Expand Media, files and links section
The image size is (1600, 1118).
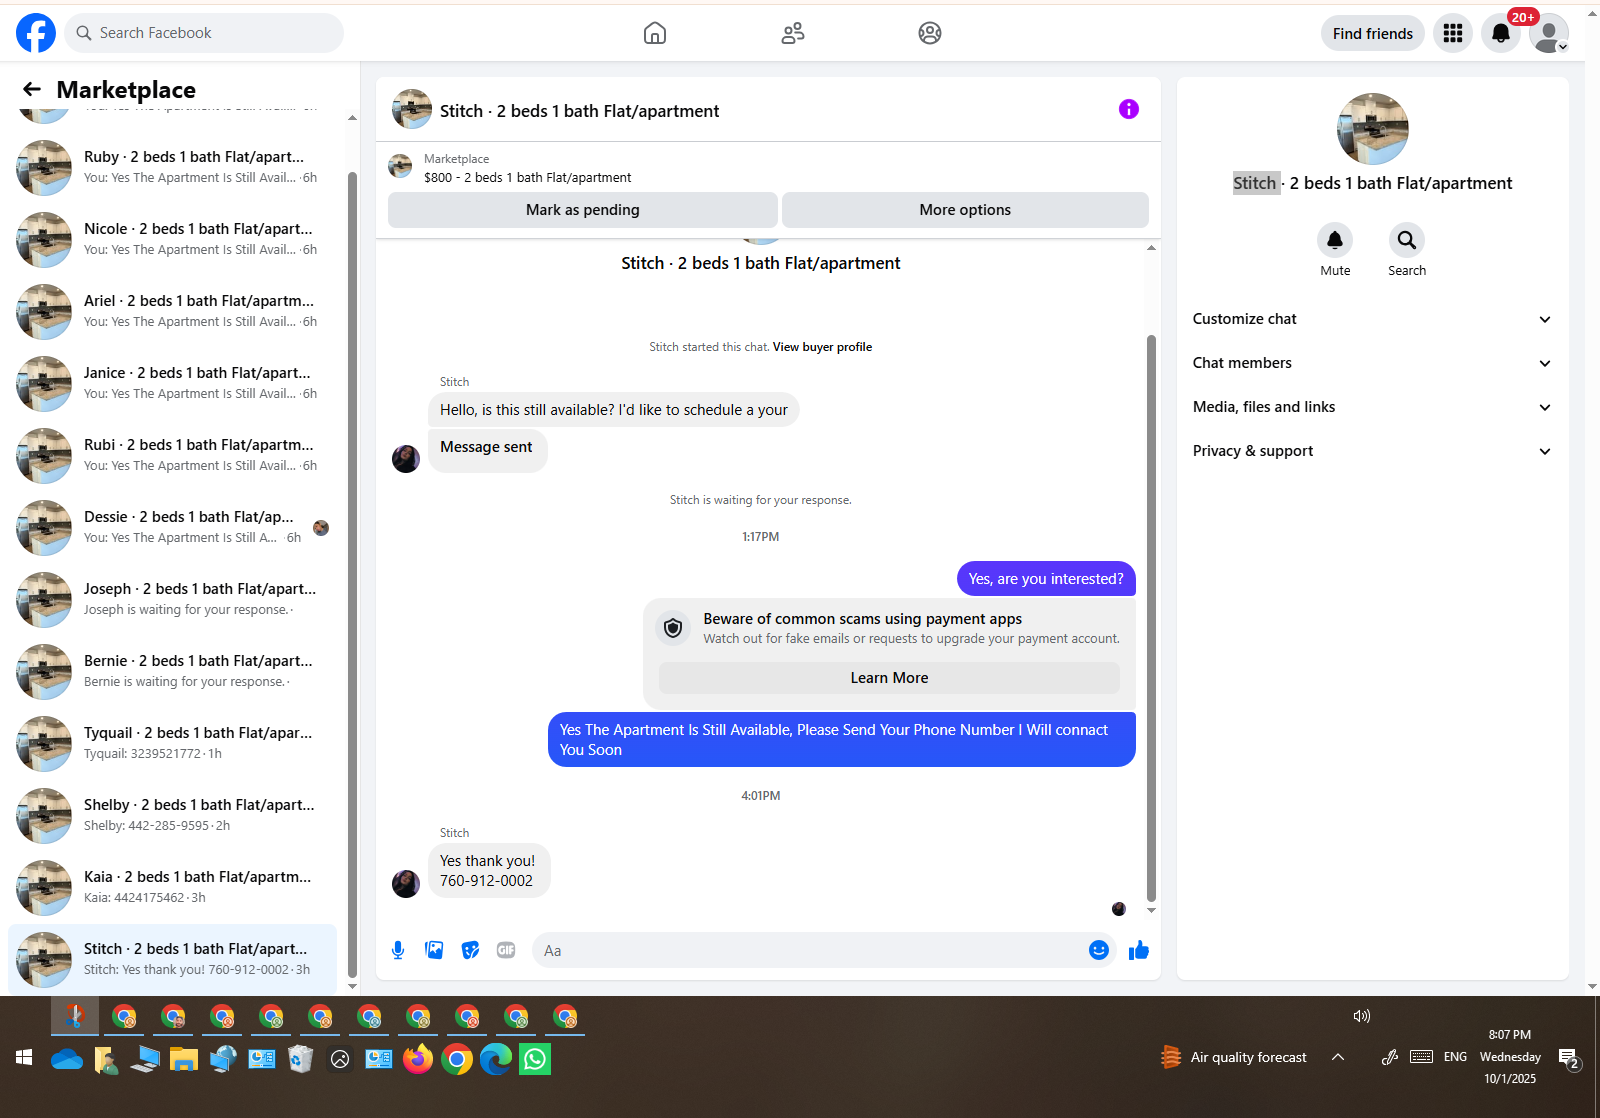(x=1373, y=407)
